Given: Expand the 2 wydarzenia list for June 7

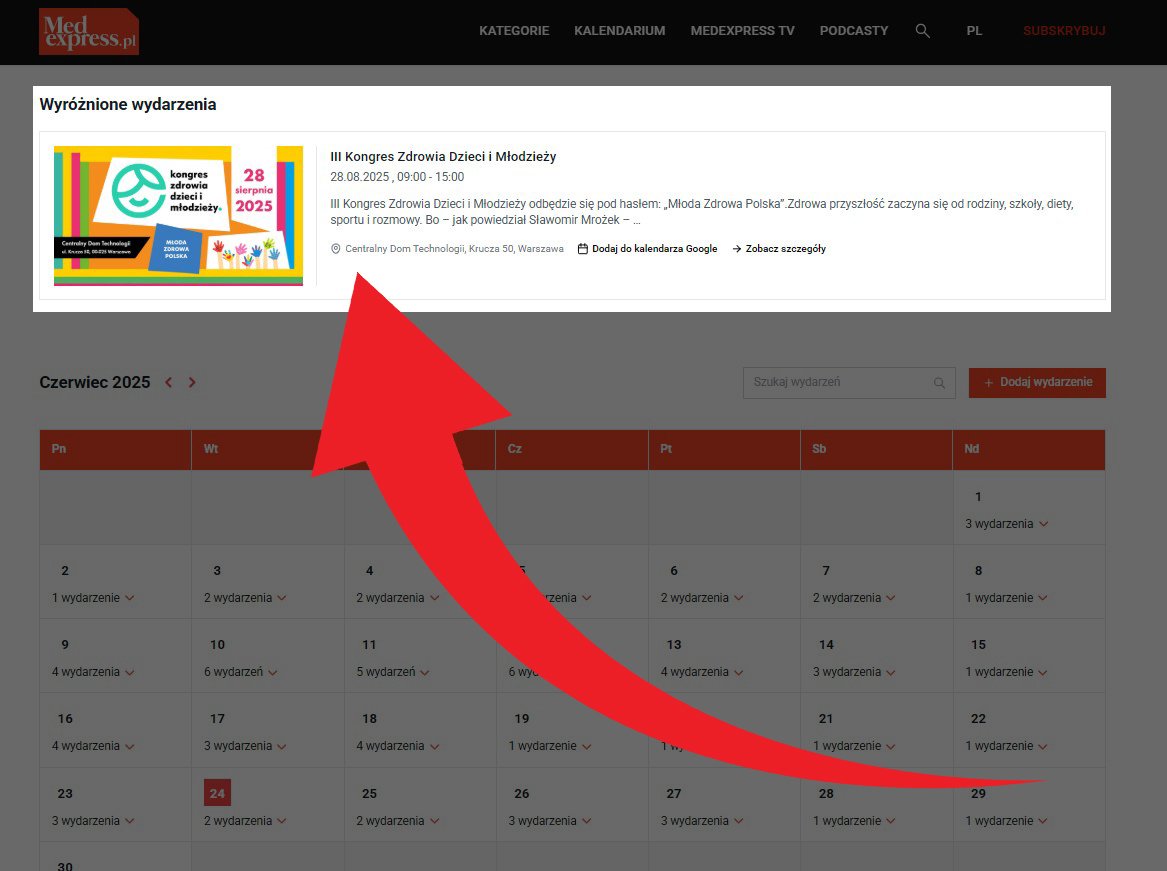Looking at the screenshot, I should [854, 598].
